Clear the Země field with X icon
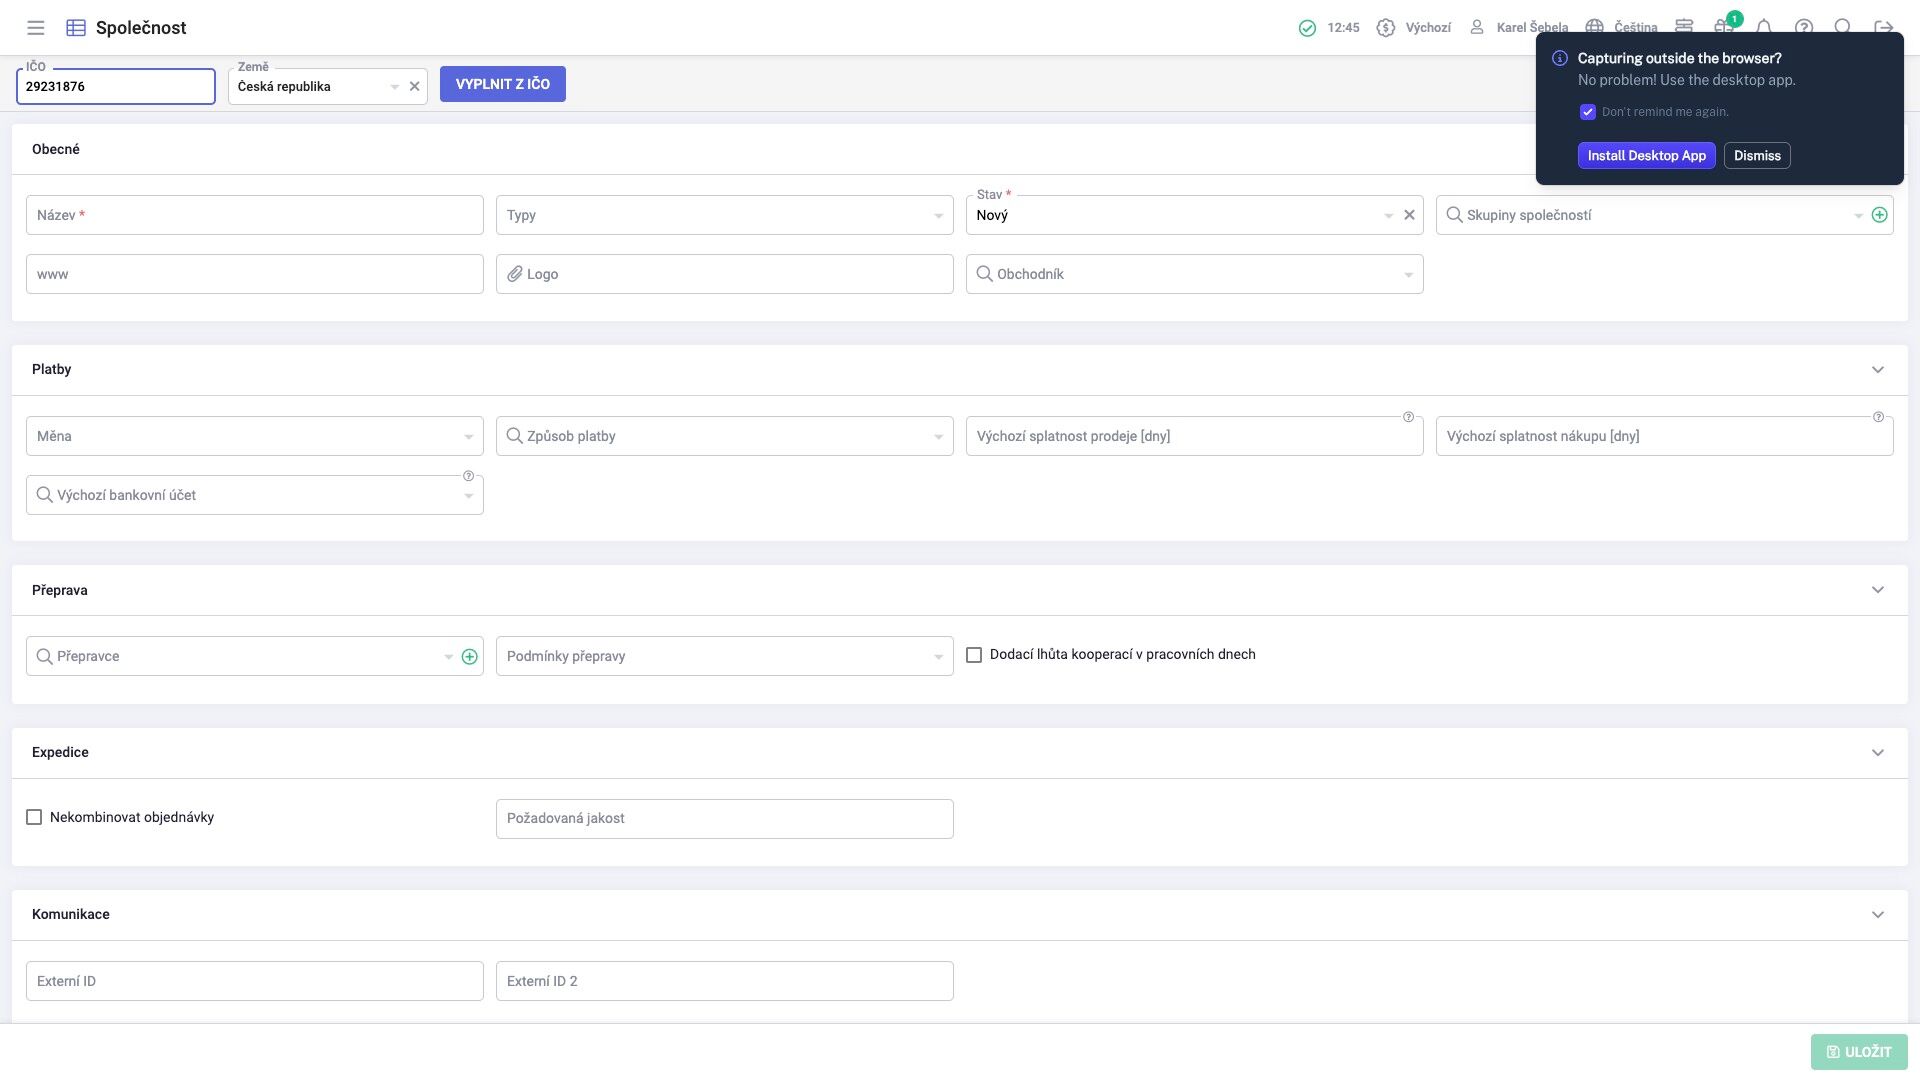This screenshot has width=1920, height=1080. pos(414,87)
